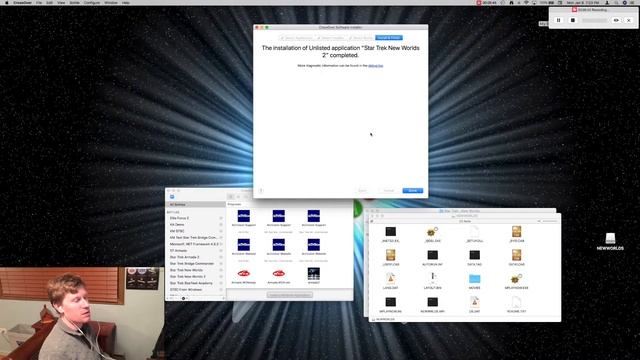Viewport: 640px width, 360px height.
Task: Select the MOVIES folder in Finder
Action: click(x=474, y=281)
